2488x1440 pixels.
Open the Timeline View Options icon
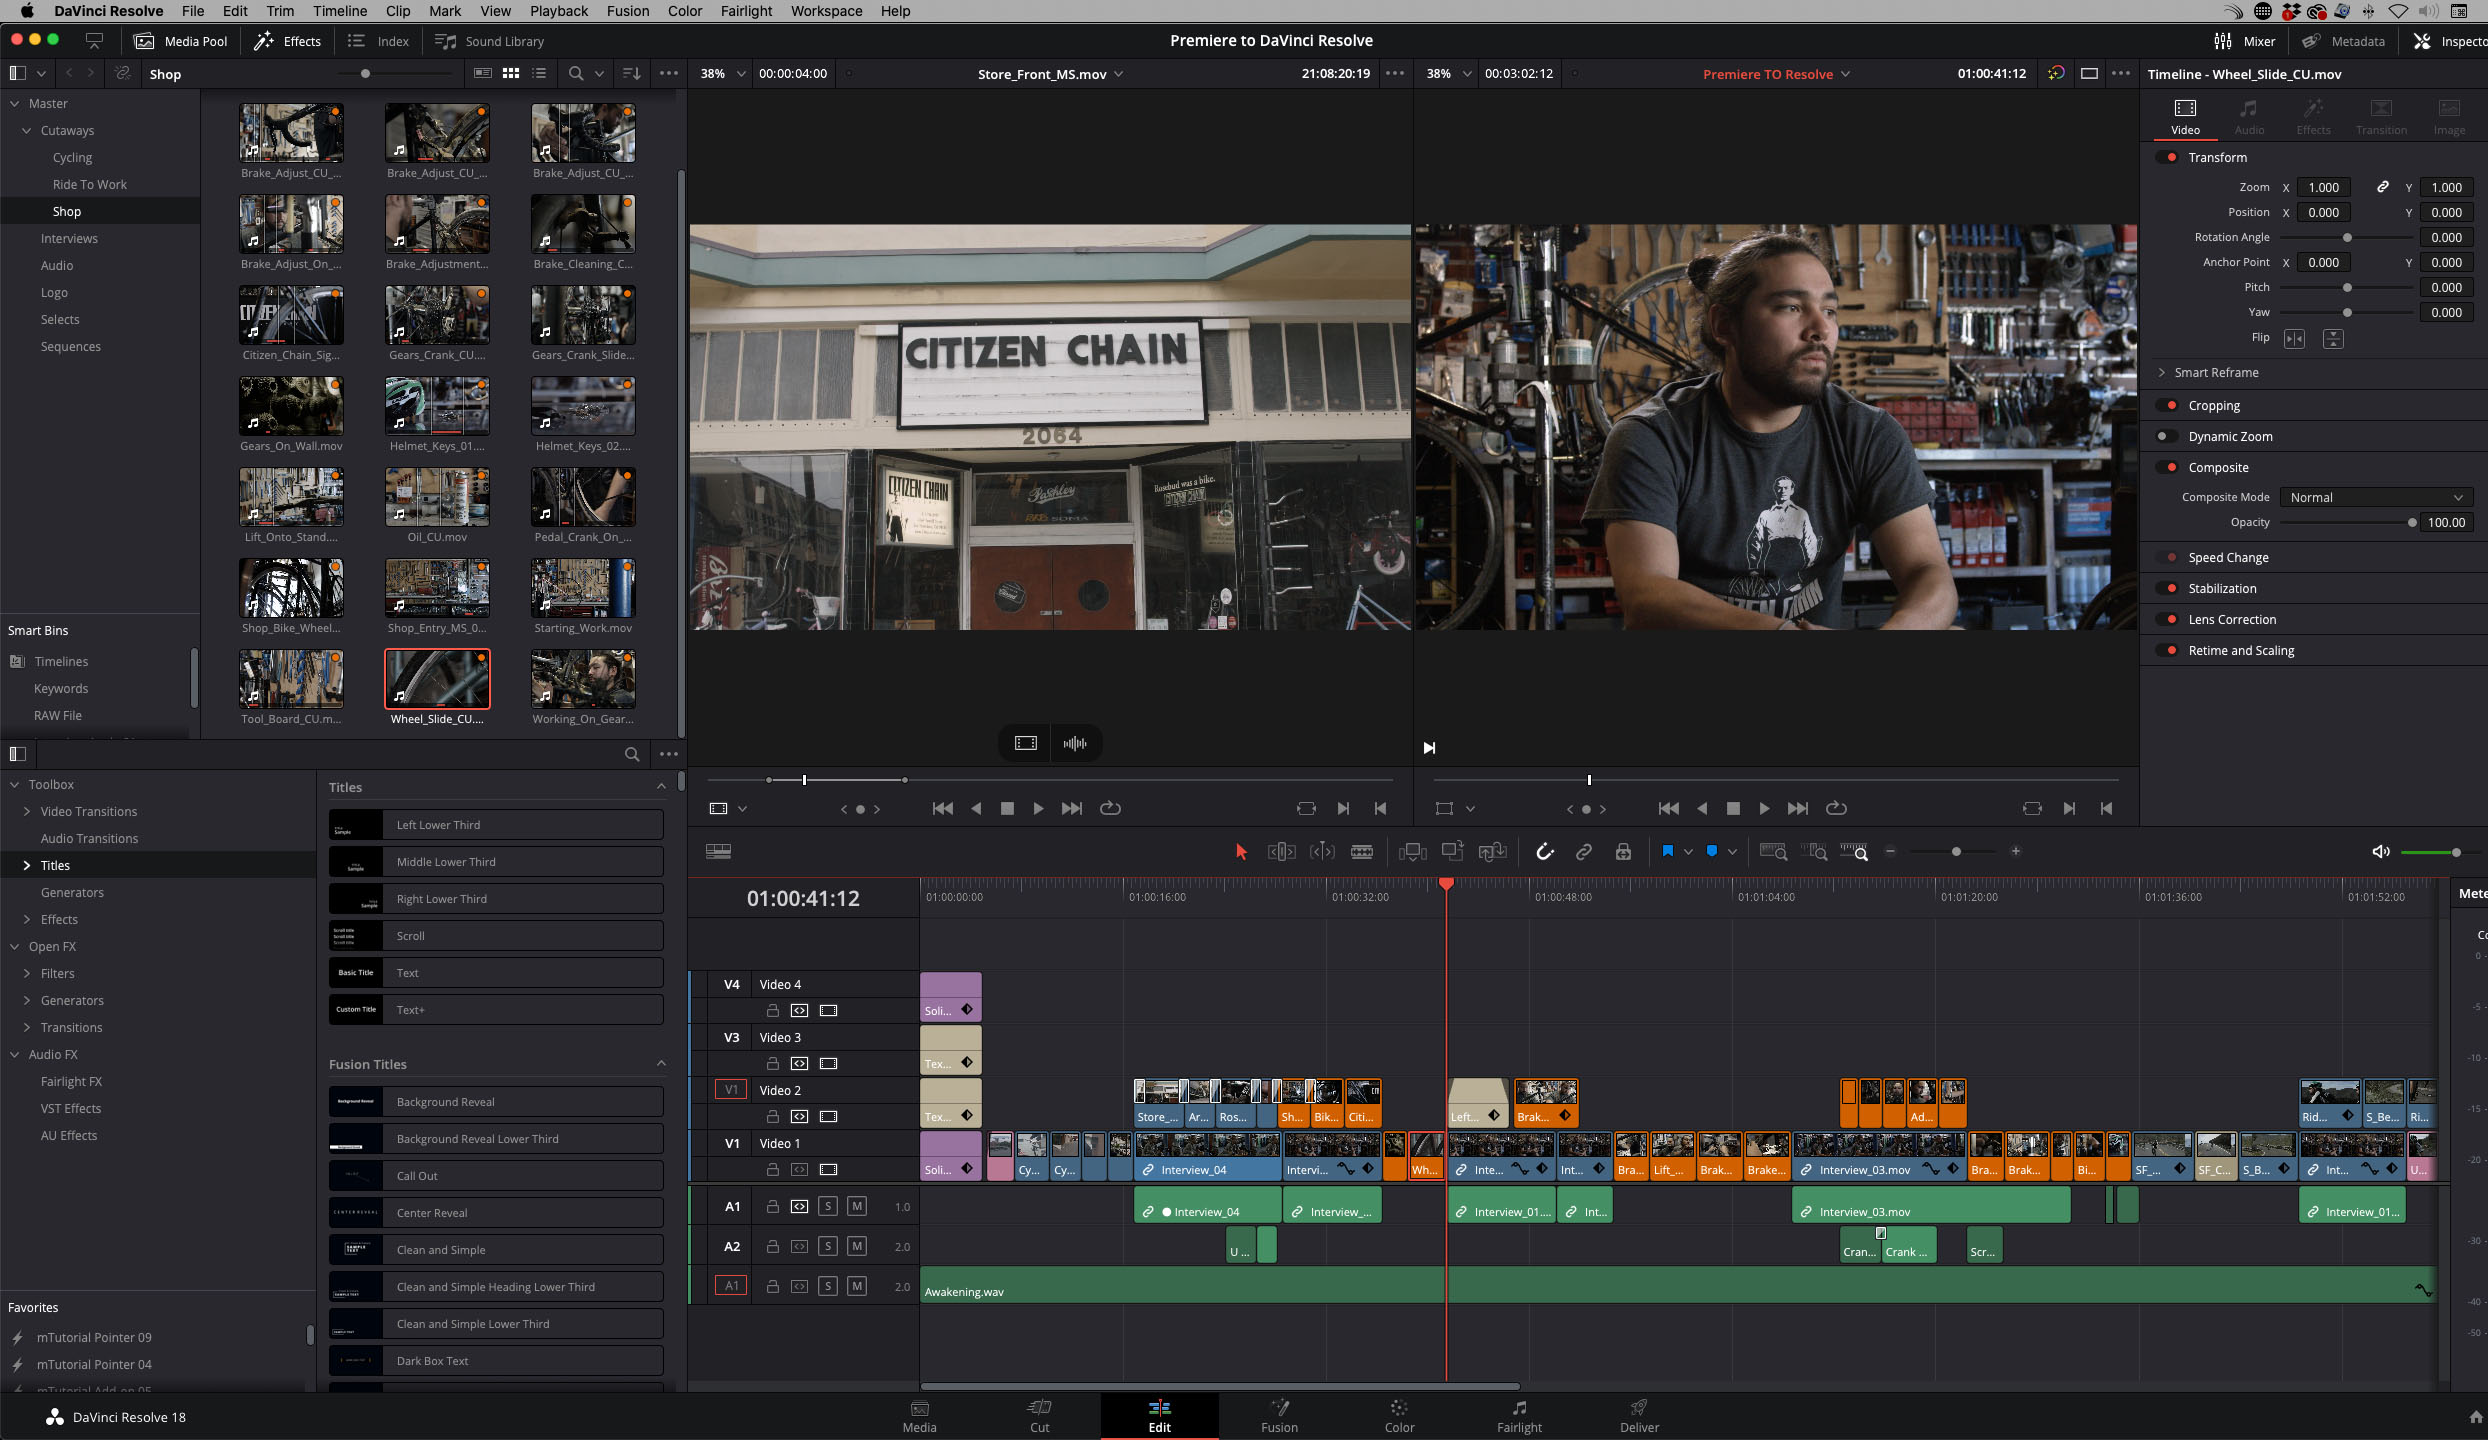718,851
